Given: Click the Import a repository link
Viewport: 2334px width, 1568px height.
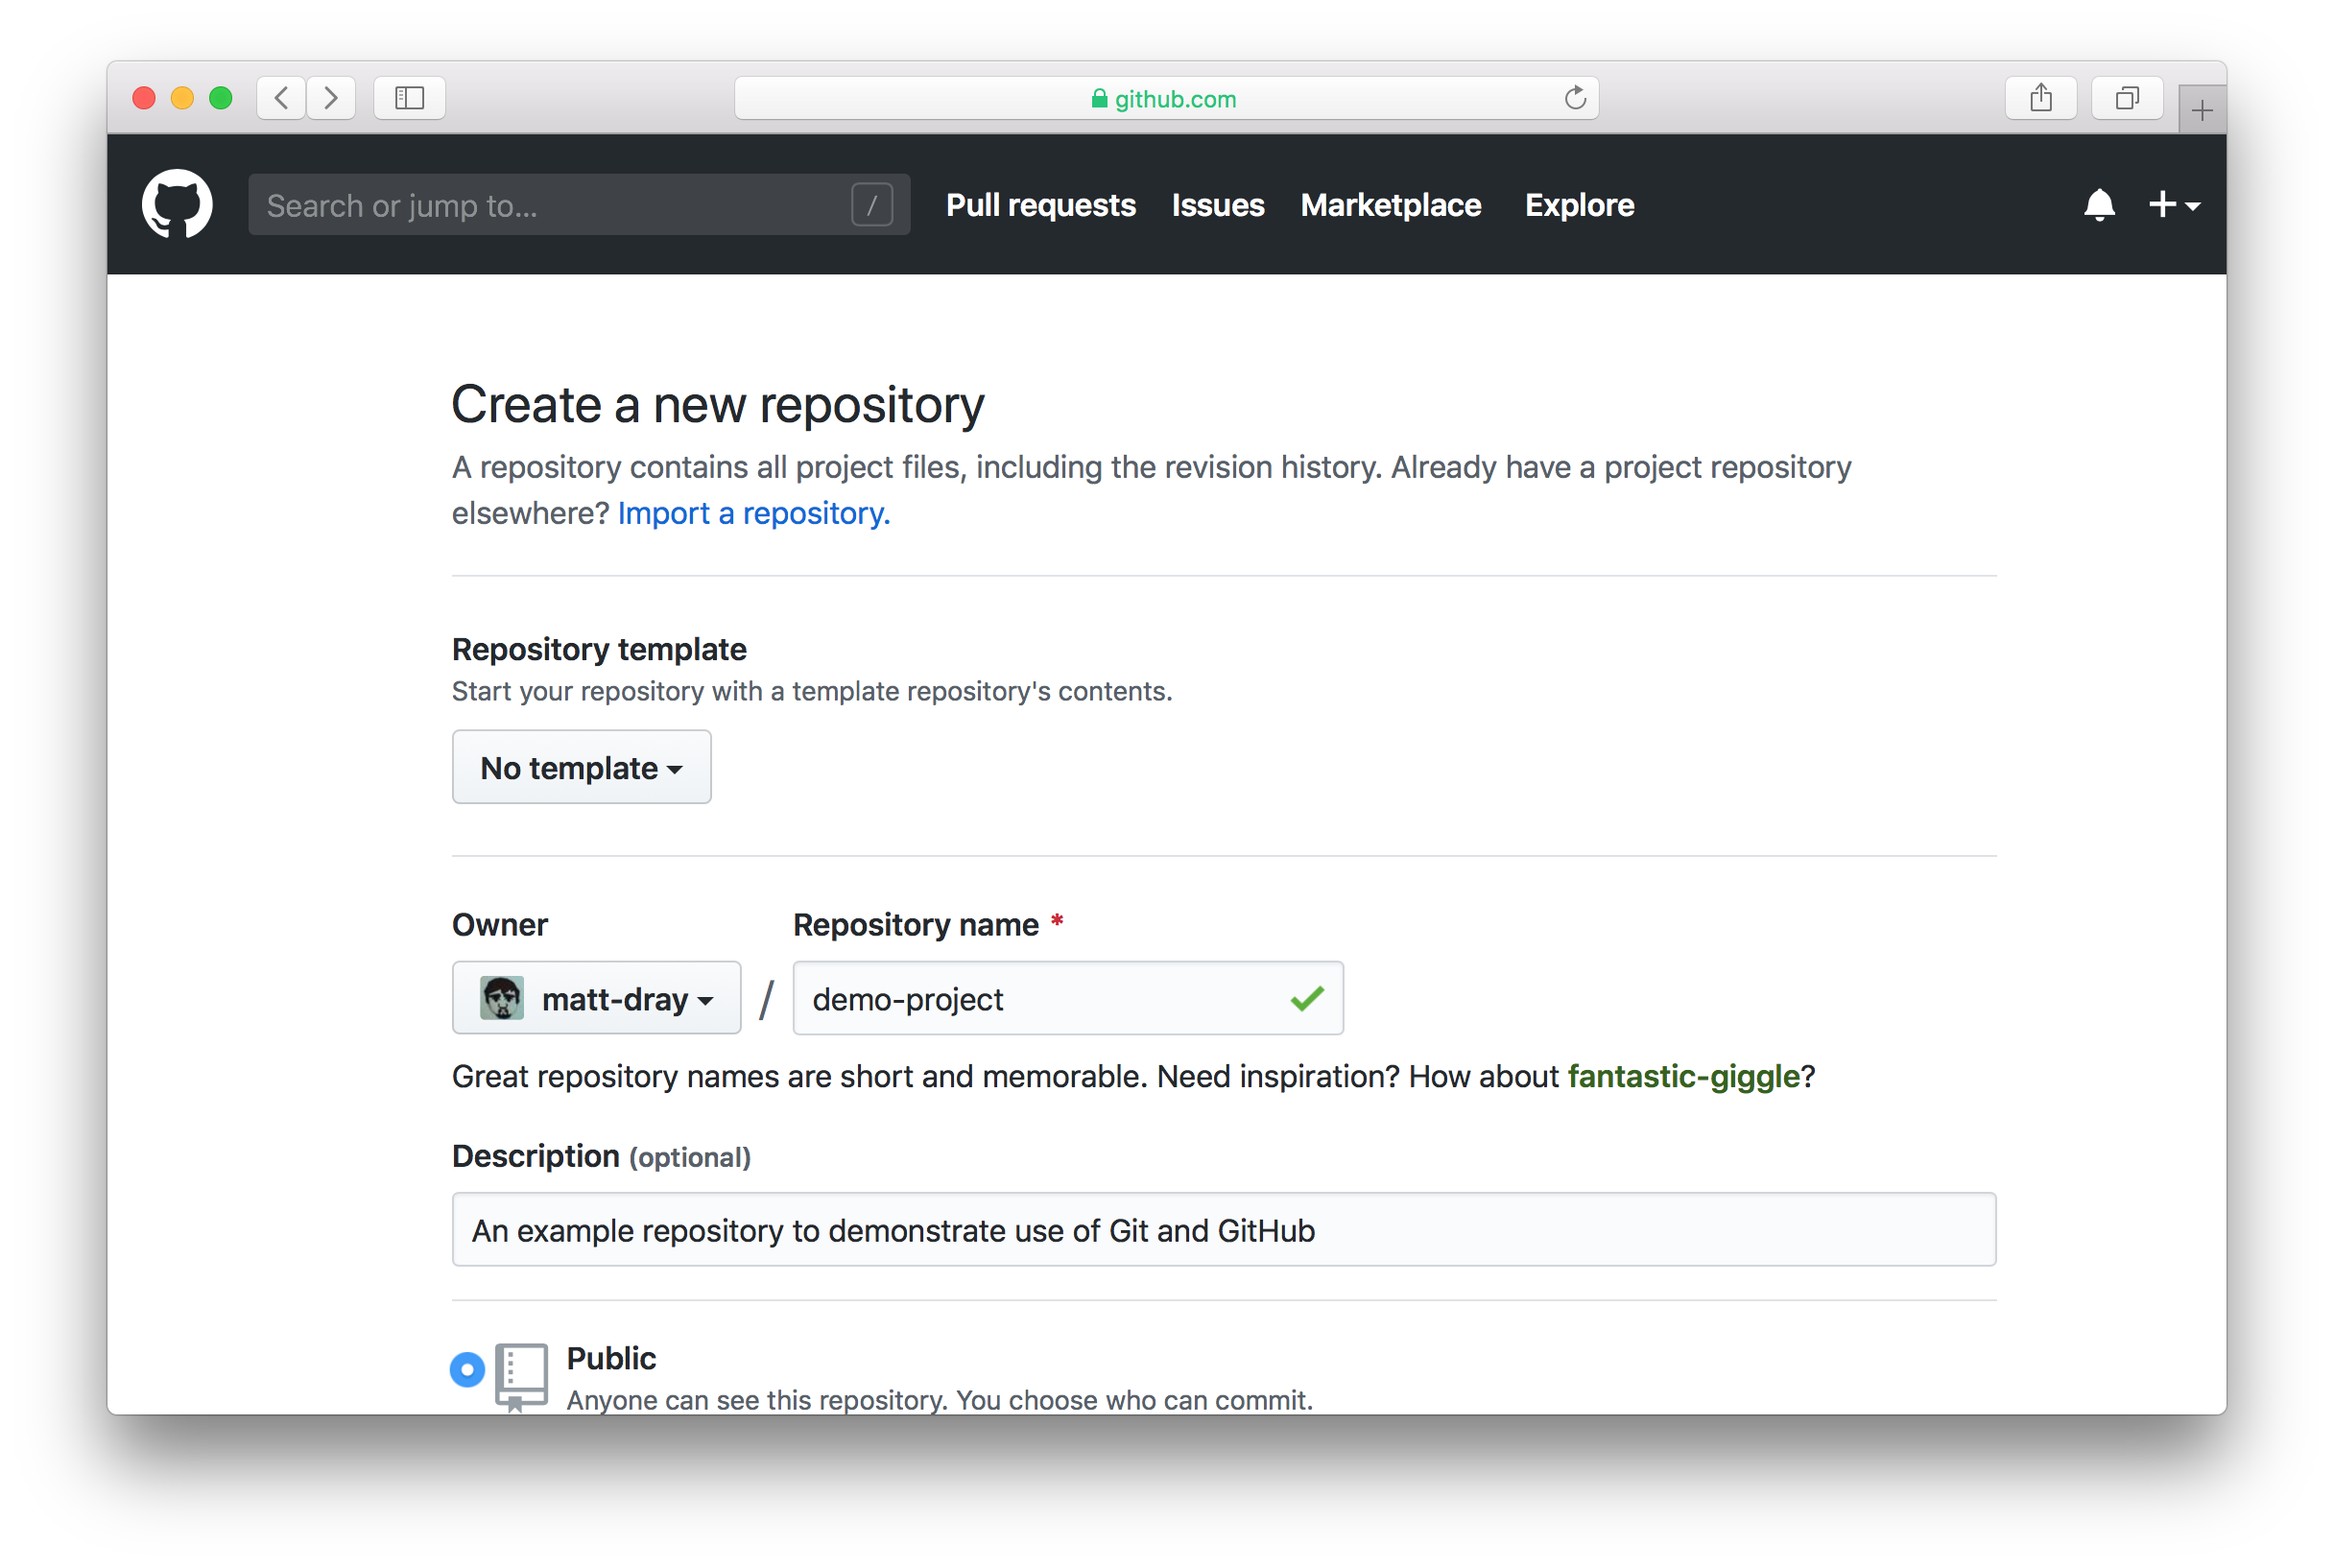Looking at the screenshot, I should point(752,513).
